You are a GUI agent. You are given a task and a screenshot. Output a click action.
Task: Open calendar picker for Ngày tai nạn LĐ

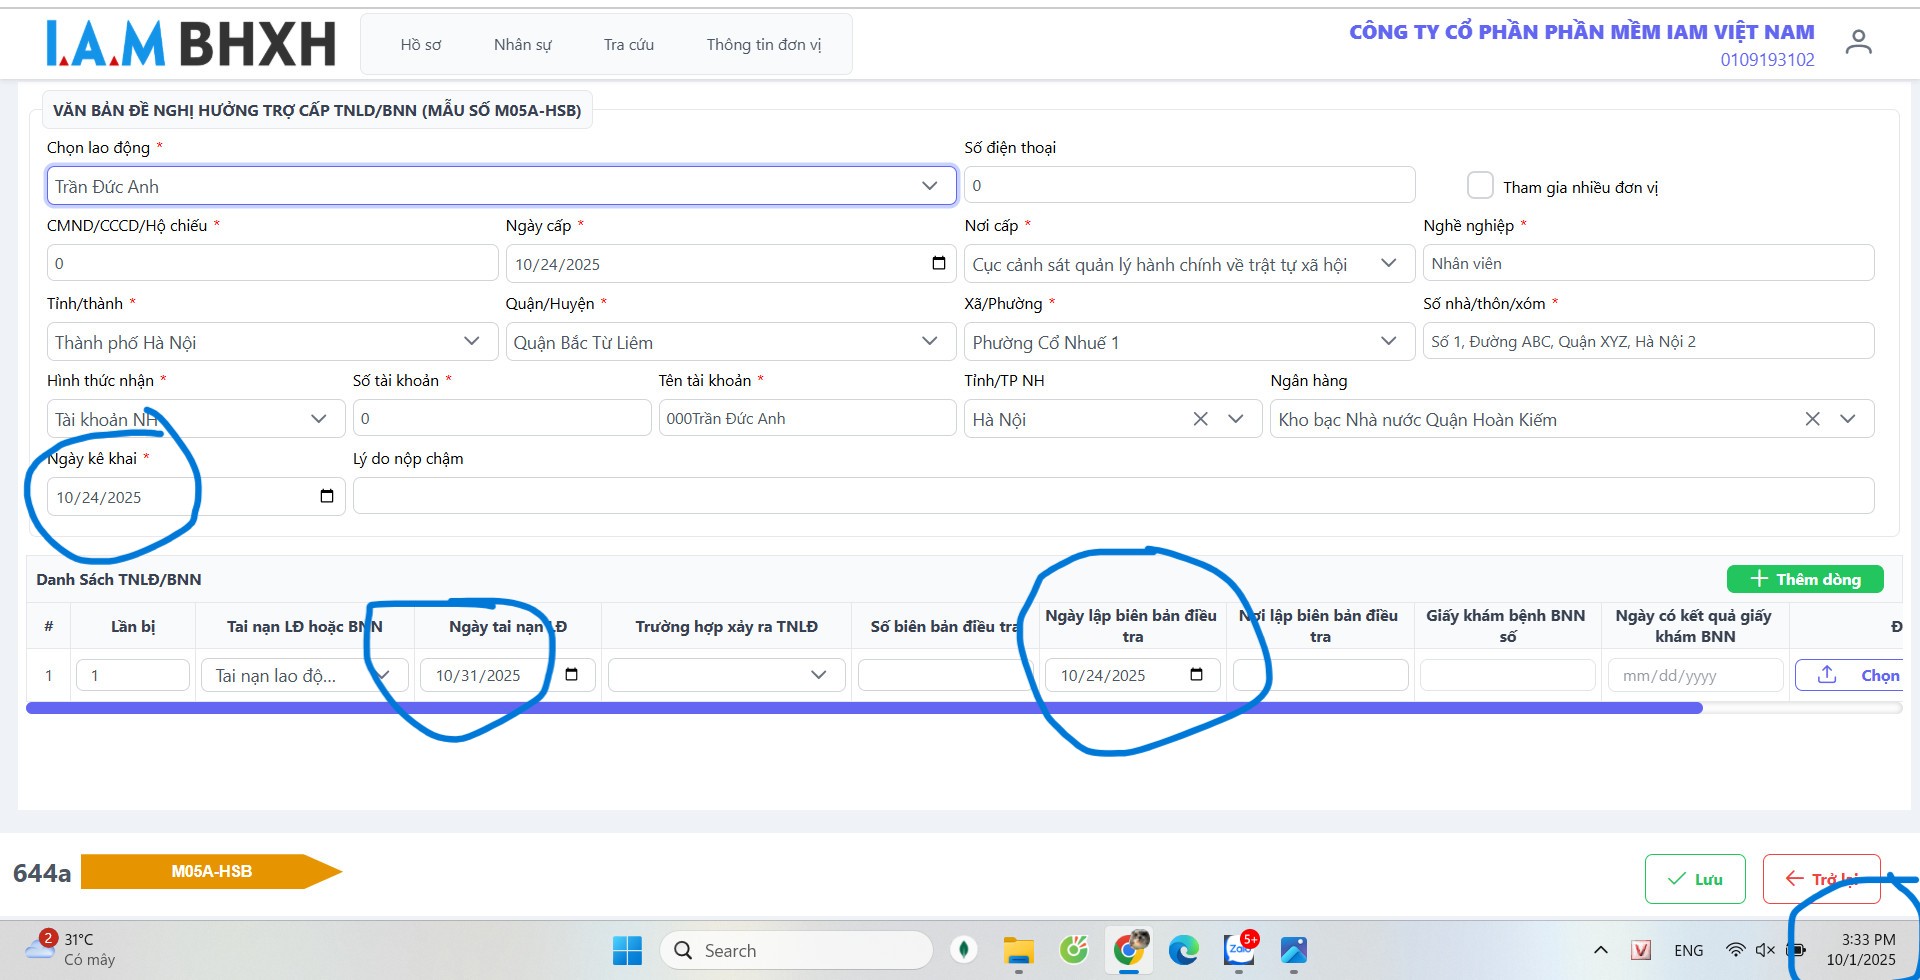click(x=571, y=675)
